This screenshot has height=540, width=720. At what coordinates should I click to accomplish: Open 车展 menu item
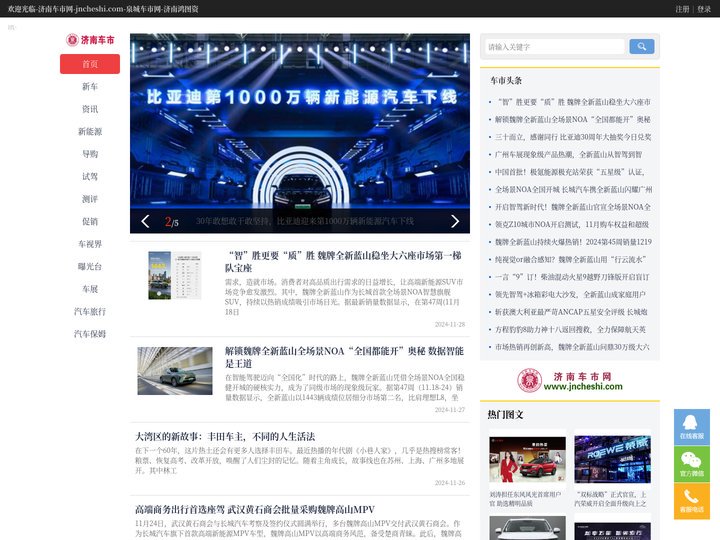[x=90, y=289]
